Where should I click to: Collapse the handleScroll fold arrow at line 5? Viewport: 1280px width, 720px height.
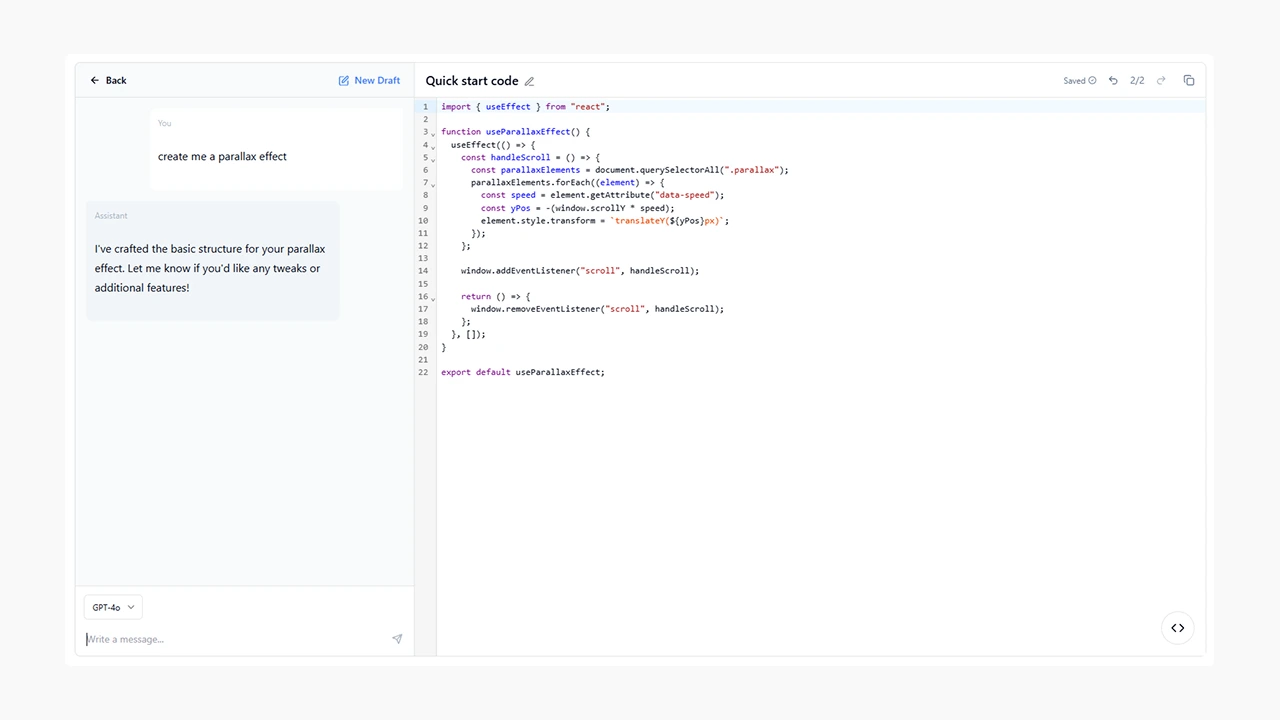433,159
